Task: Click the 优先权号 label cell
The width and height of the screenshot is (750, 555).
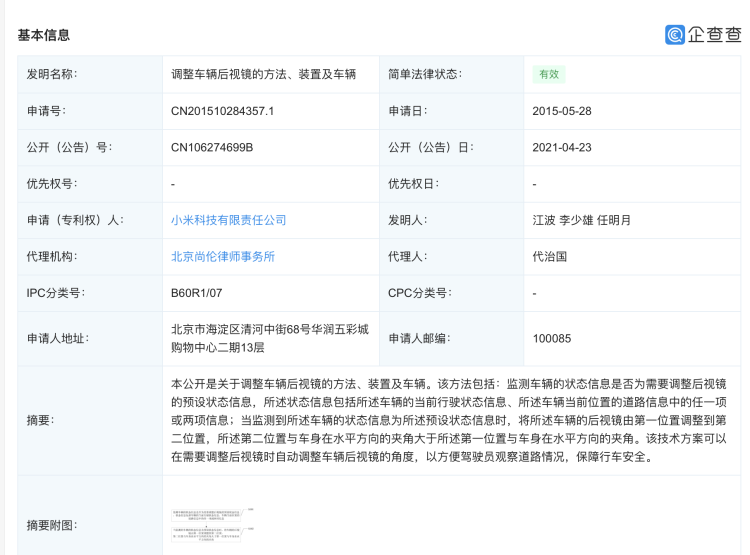Action: coord(90,184)
